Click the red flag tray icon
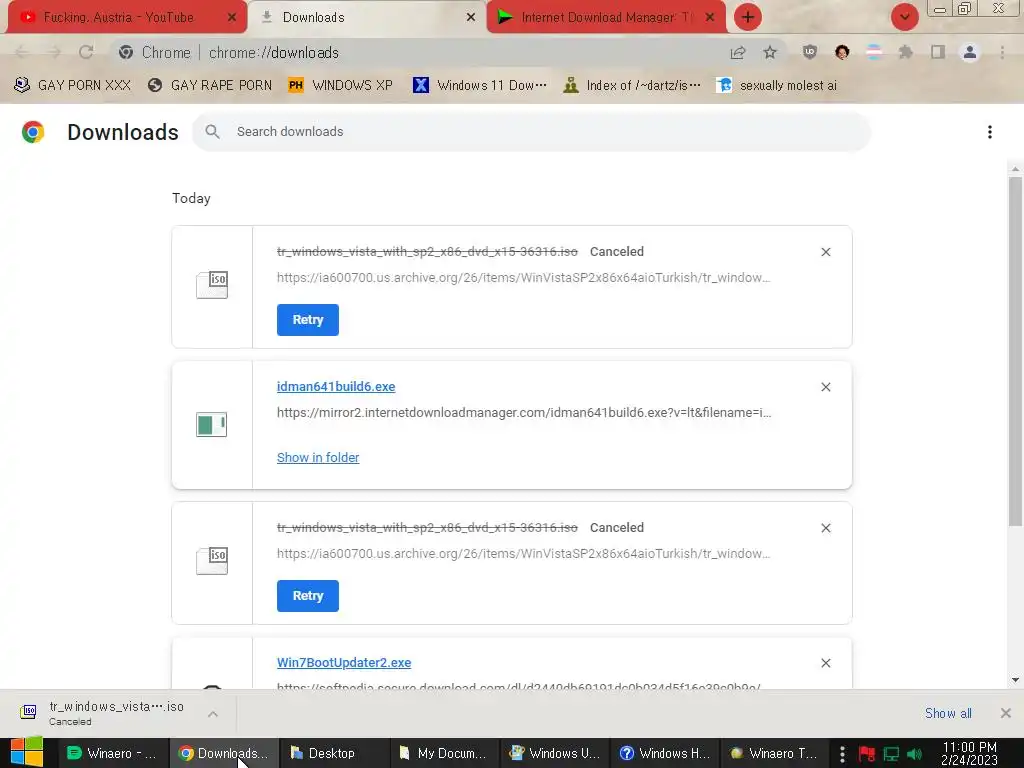 (x=867, y=754)
